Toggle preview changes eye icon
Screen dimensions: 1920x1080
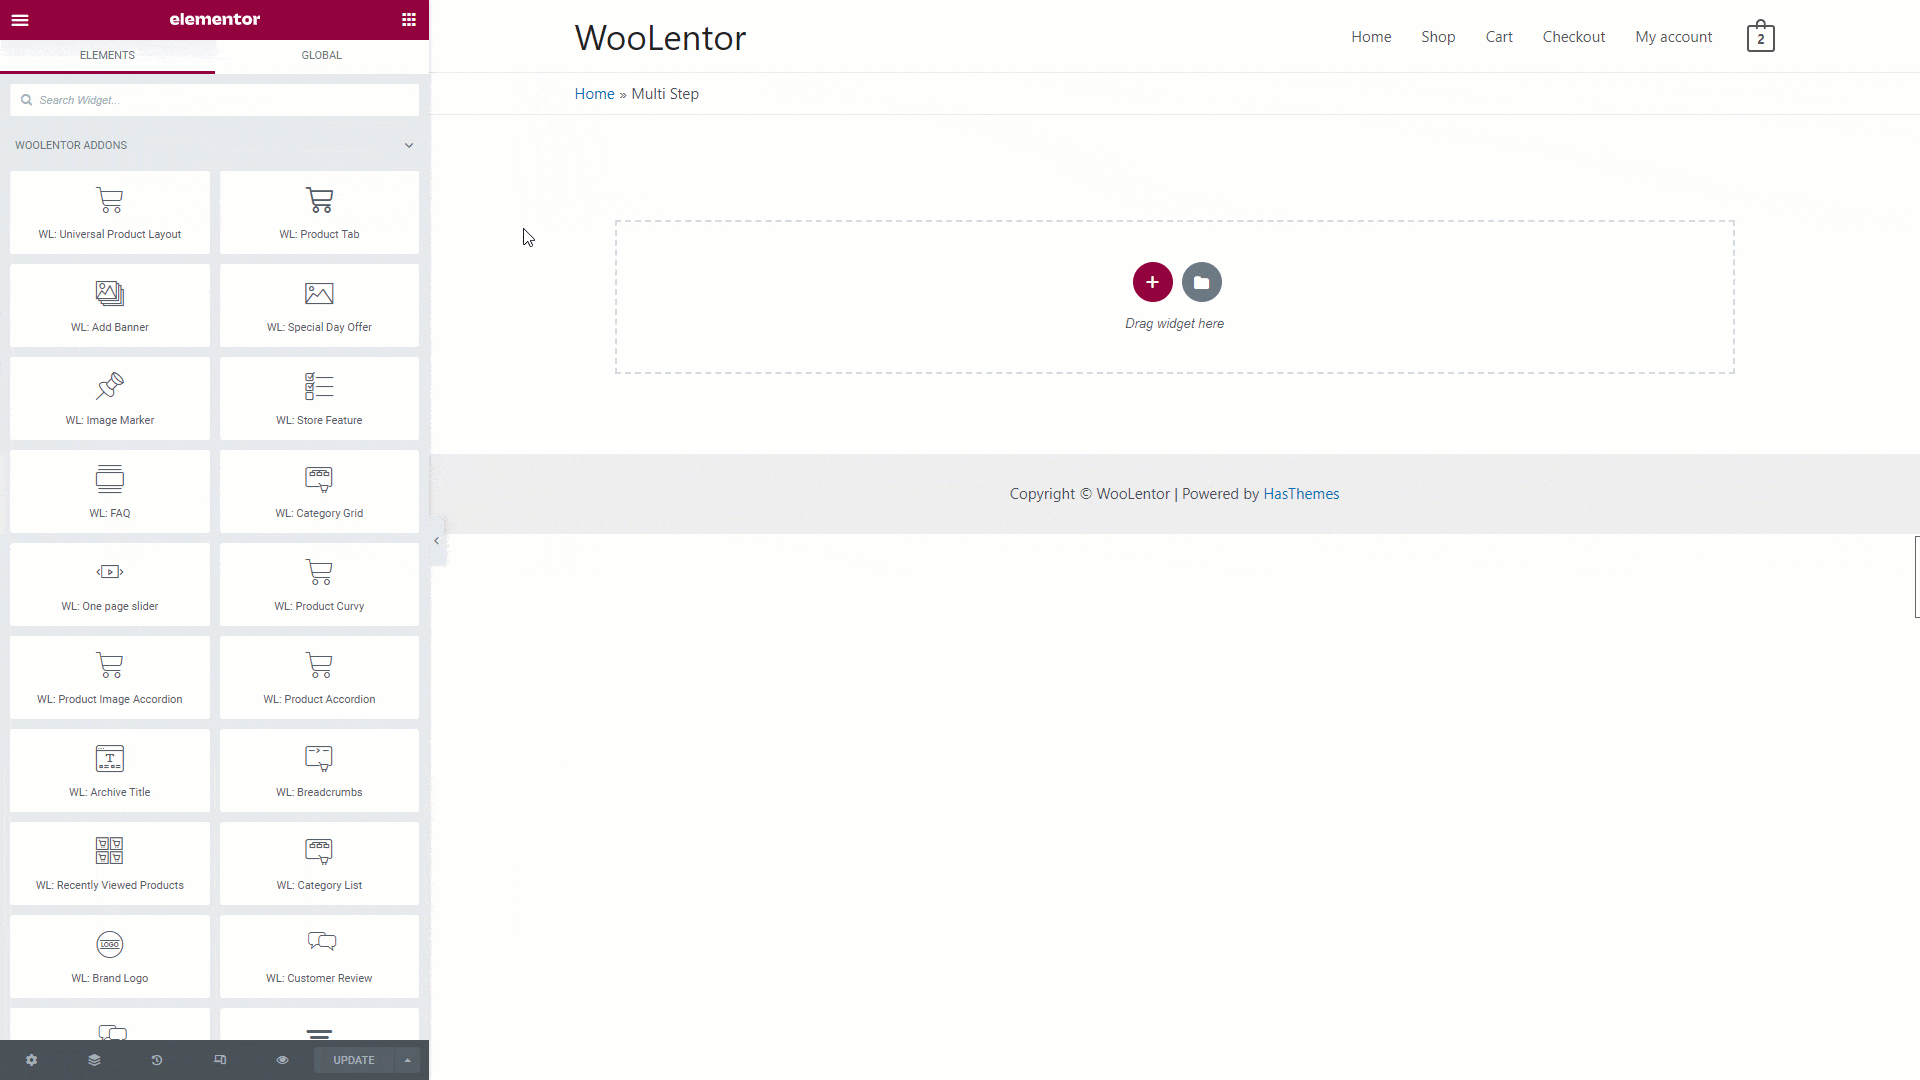tap(282, 1060)
